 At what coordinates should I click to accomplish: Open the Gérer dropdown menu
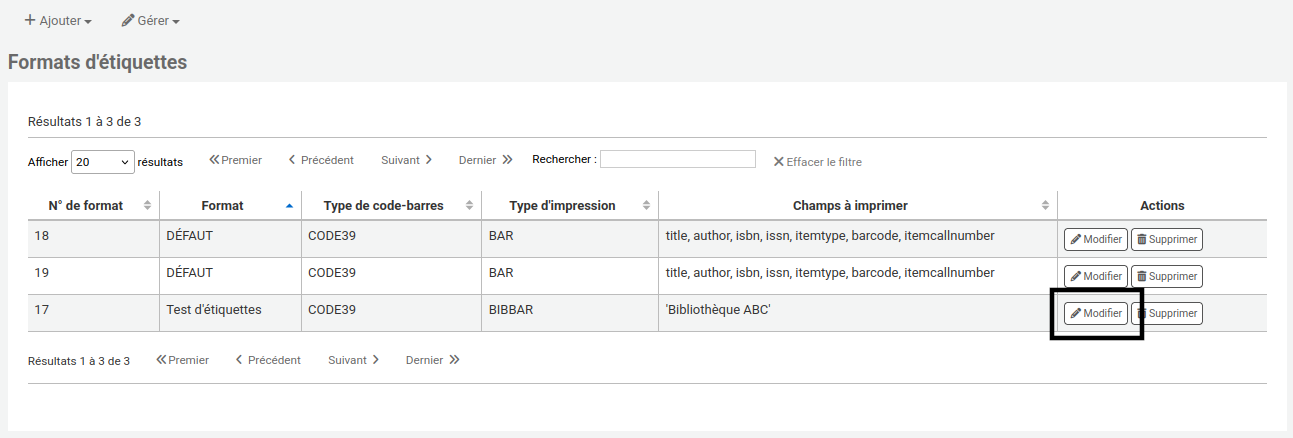click(150, 20)
